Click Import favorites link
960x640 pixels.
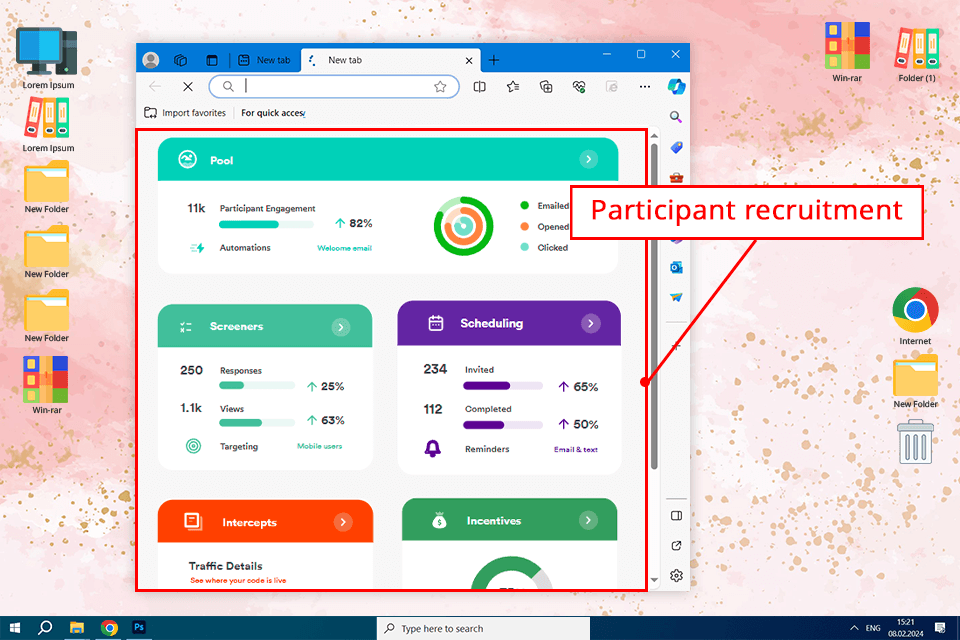[x=185, y=113]
